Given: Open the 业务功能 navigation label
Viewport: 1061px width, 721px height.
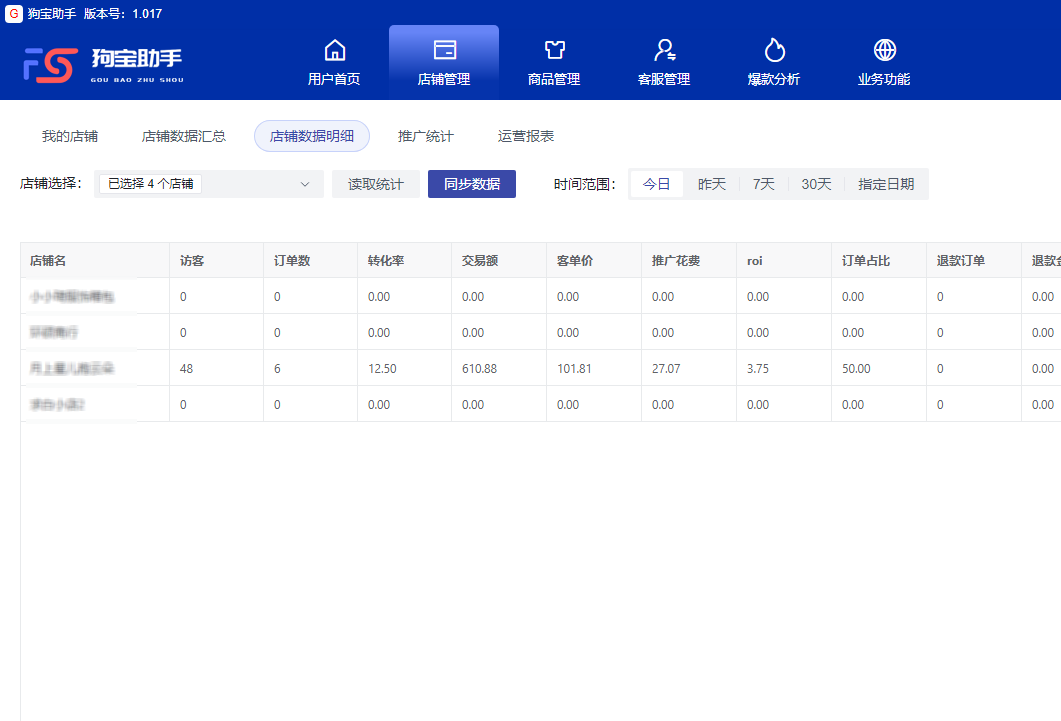Looking at the screenshot, I should tap(884, 79).
